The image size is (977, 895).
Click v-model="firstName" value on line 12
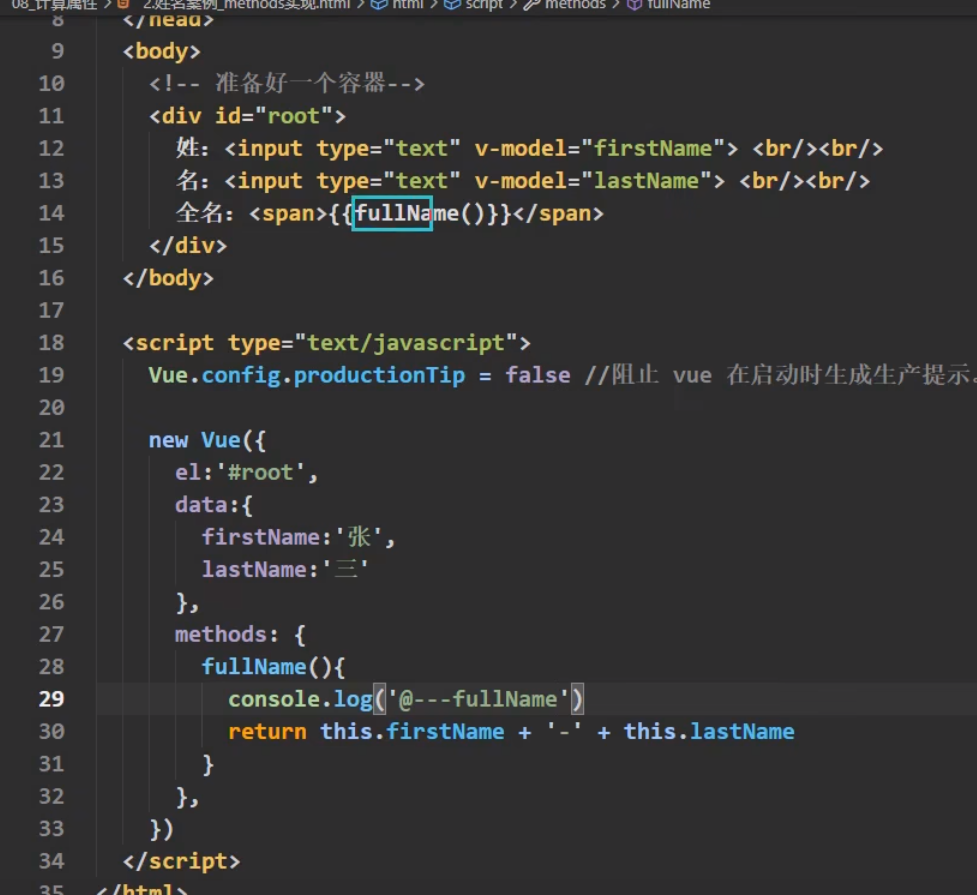tap(652, 148)
